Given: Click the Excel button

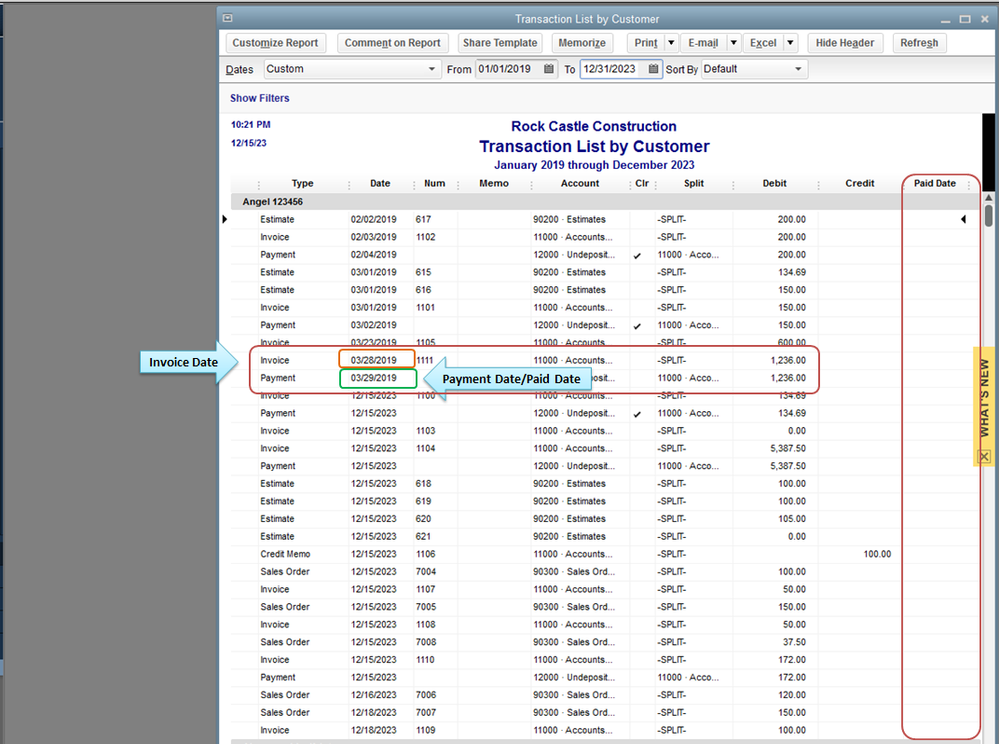Looking at the screenshot, I should [x=763, y=43].
